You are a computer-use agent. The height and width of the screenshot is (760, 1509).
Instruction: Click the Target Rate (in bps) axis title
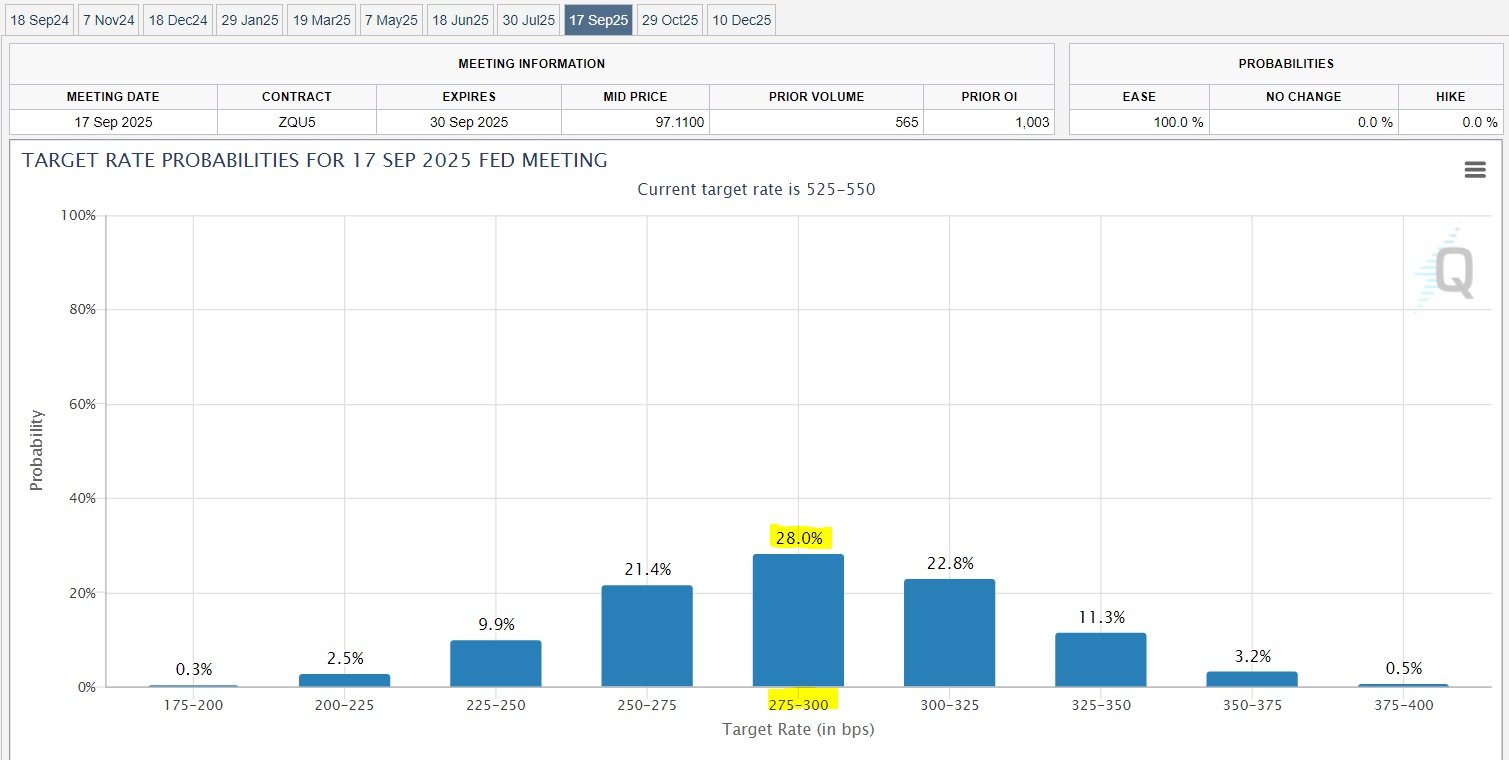coord(798,730)
